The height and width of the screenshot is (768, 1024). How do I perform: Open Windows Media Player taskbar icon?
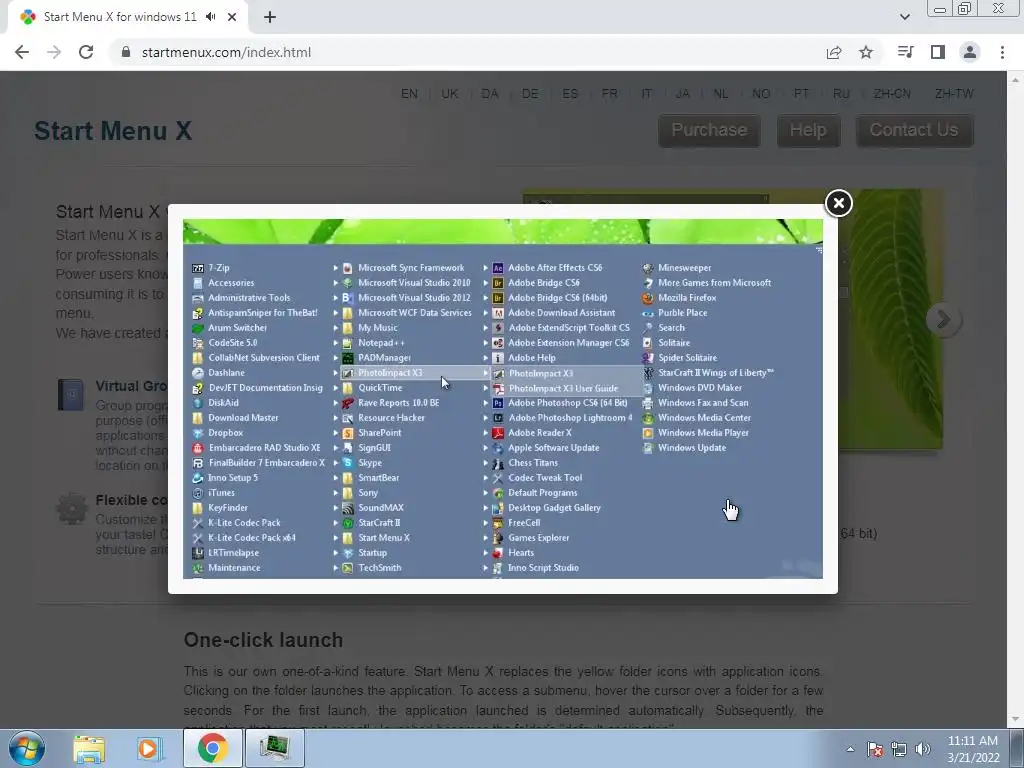pyautogui.click(x=149, y=748)
